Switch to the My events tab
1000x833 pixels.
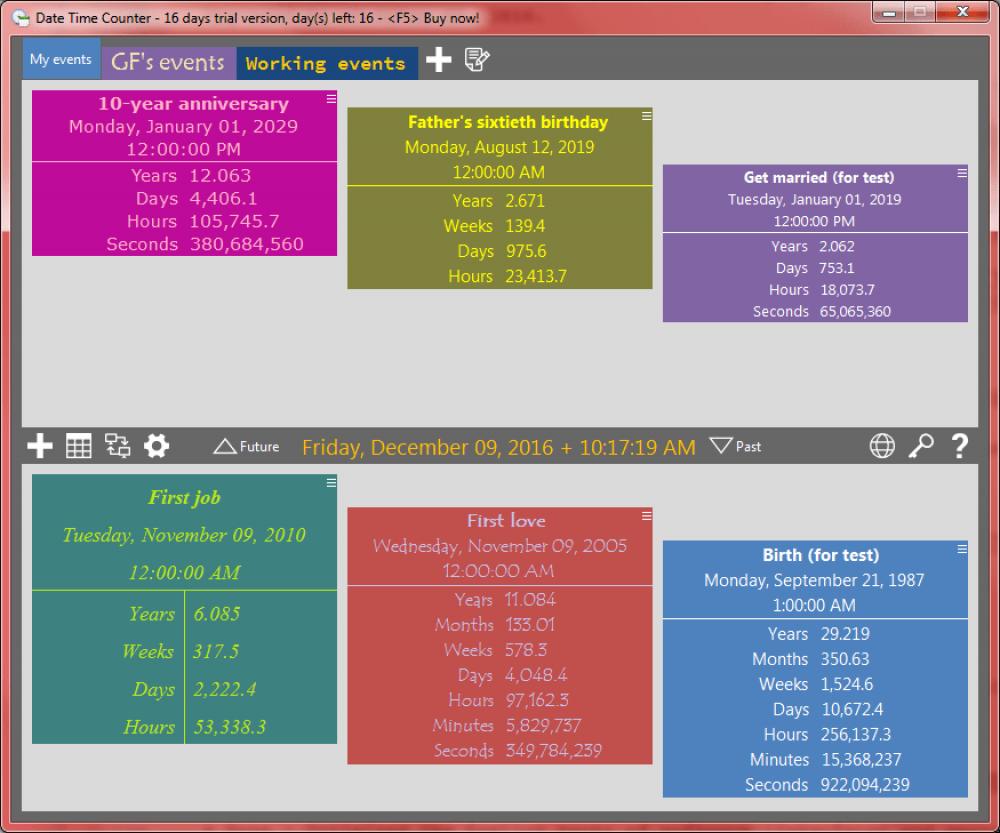[61, 58]
